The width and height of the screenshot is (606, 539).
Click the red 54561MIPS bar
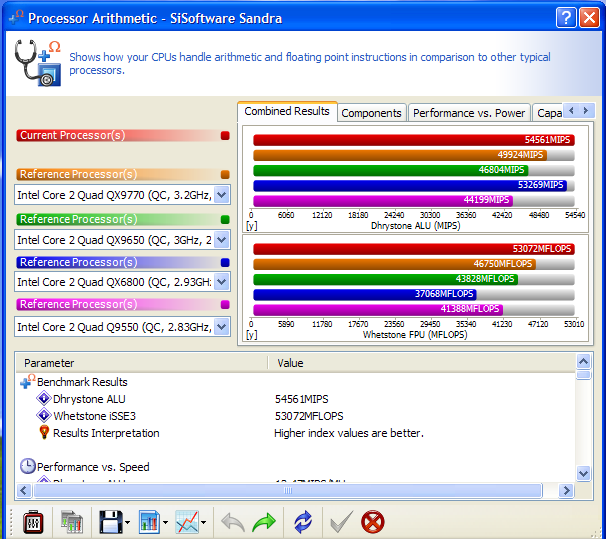tap(414, 139)
